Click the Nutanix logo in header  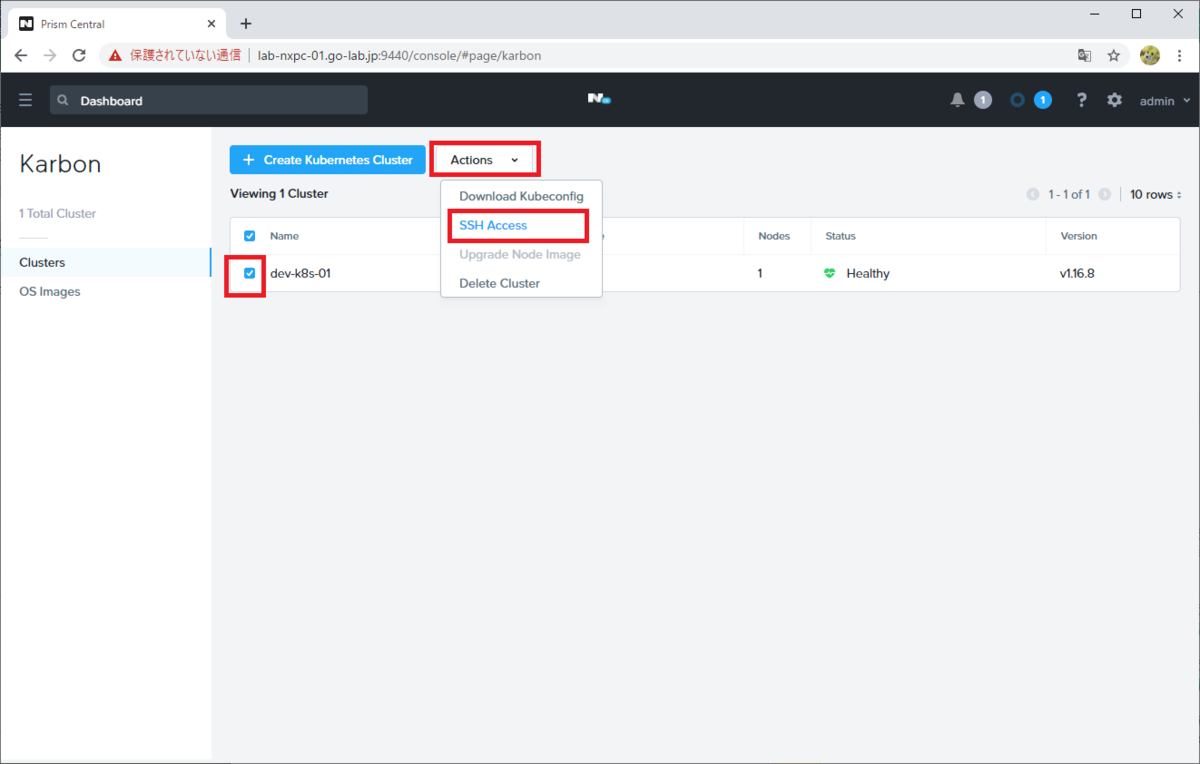click(x=599, y=99)
